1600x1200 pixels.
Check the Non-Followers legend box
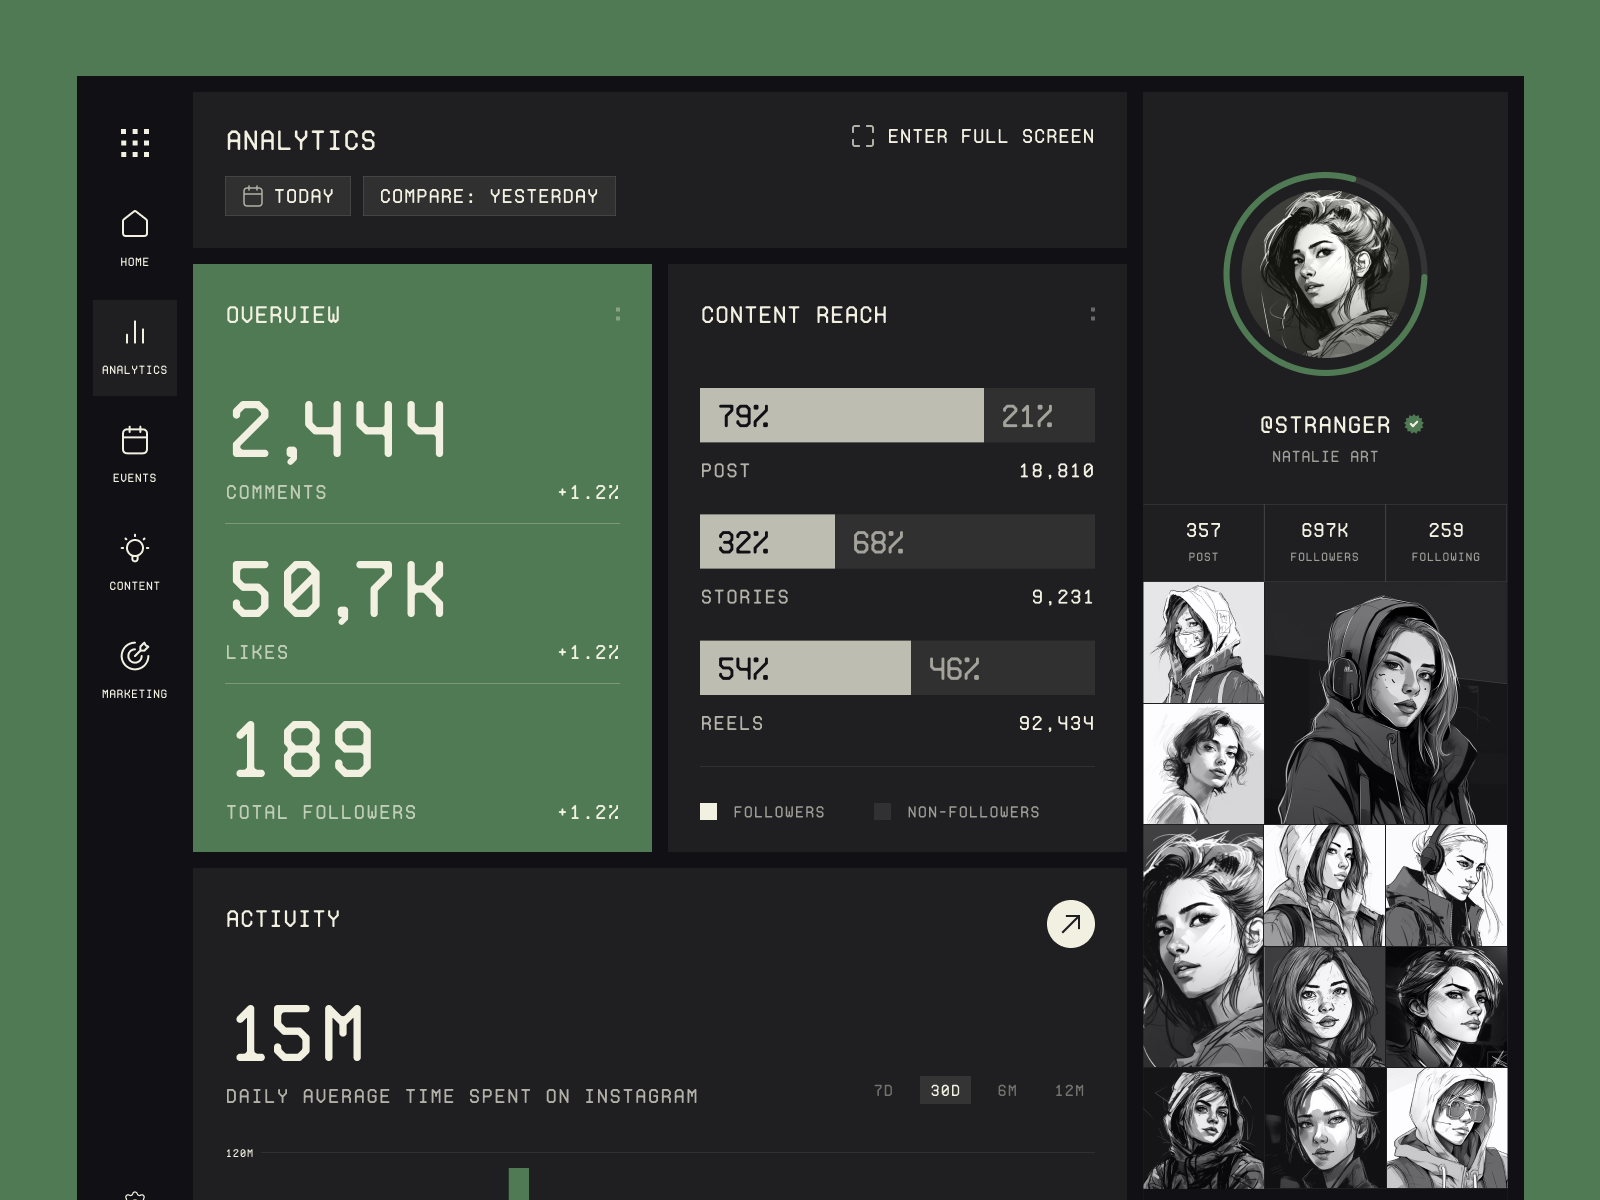883,811
